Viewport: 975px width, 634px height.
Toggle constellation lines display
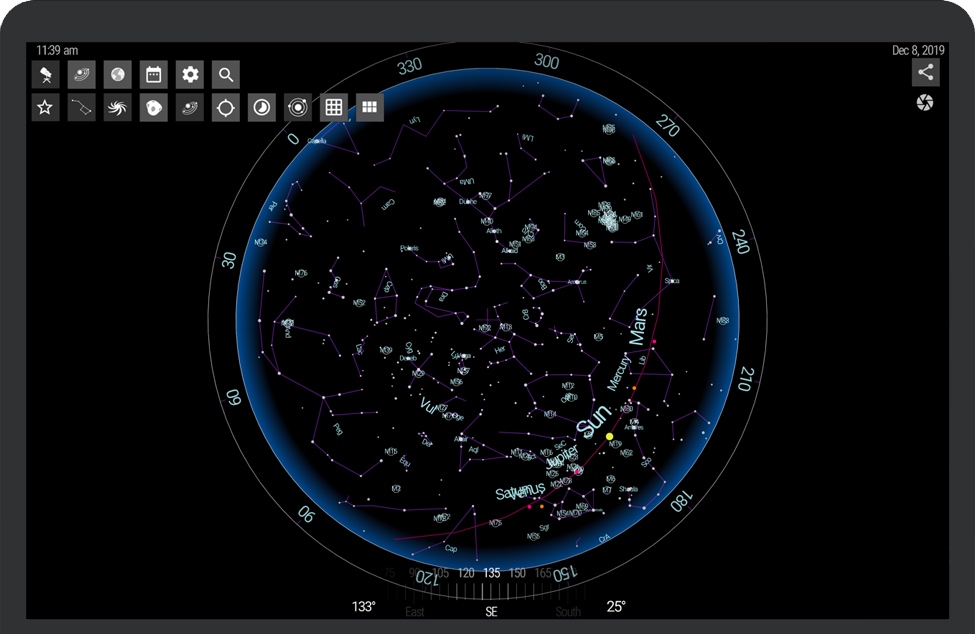[81, 108]
